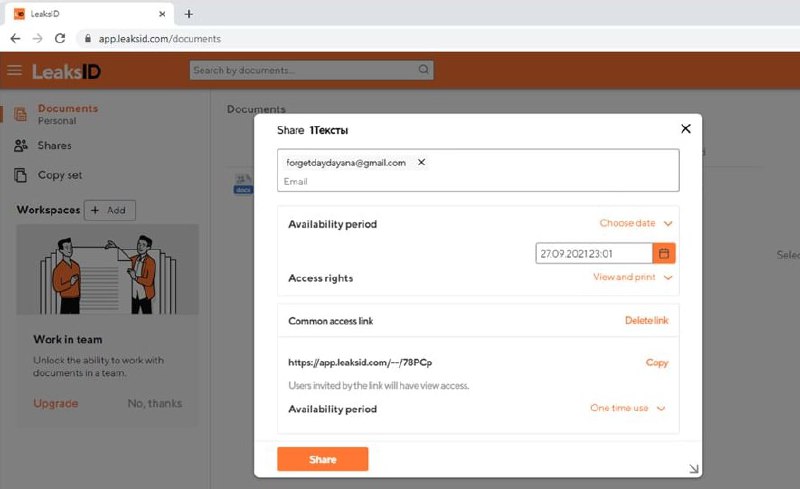Click the Shares people icon
This screenshot has height=489, width=800.
pyautogui.click(x=21, y=145)
